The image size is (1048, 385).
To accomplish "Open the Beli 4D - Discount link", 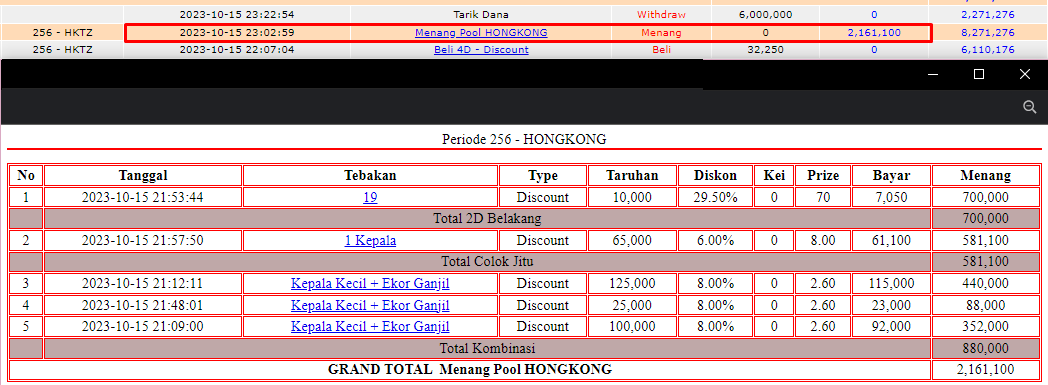I will [x=481, y=49].
